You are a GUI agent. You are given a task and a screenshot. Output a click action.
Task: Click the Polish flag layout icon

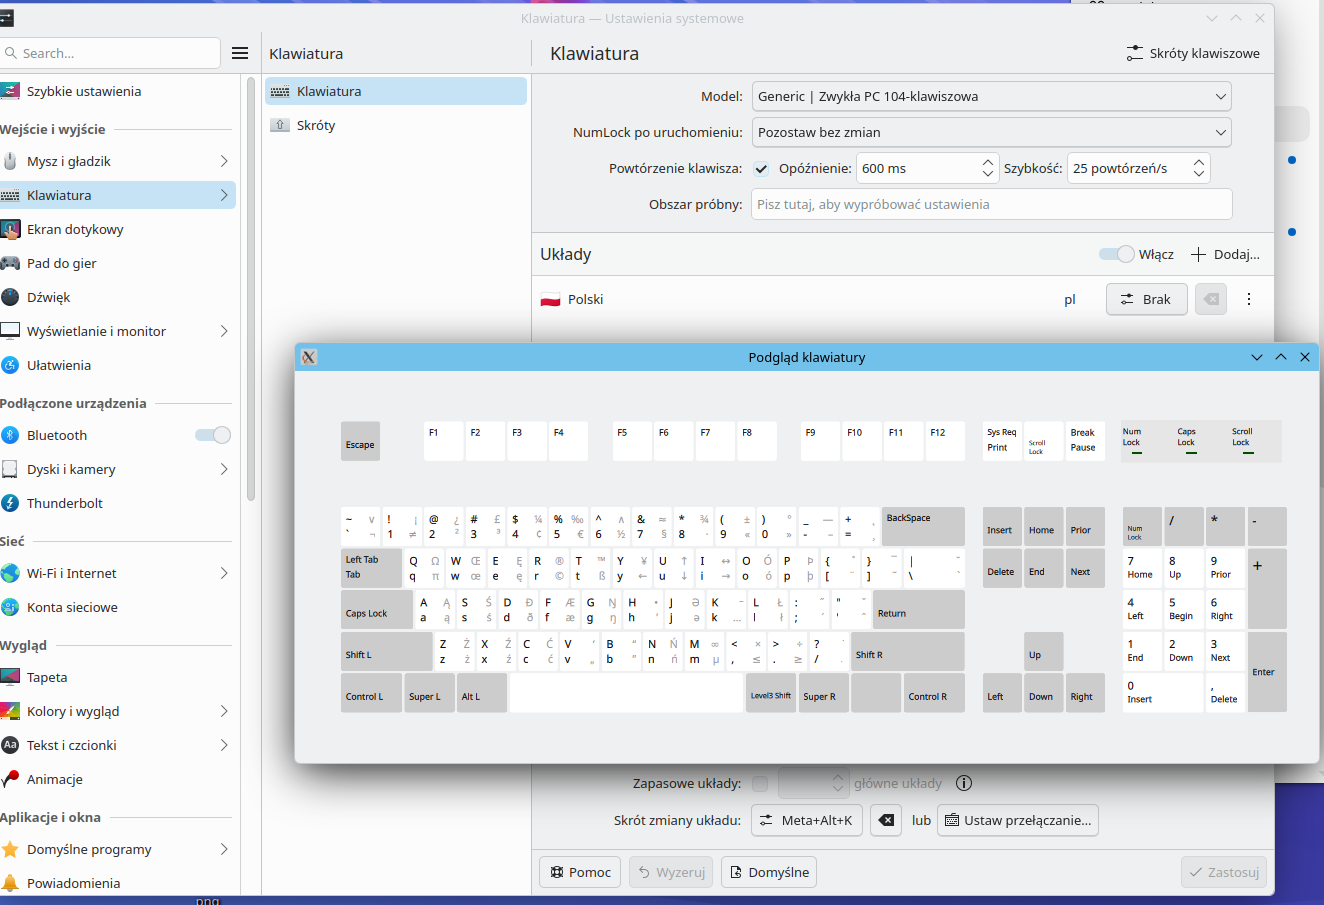tap(550, 299)
